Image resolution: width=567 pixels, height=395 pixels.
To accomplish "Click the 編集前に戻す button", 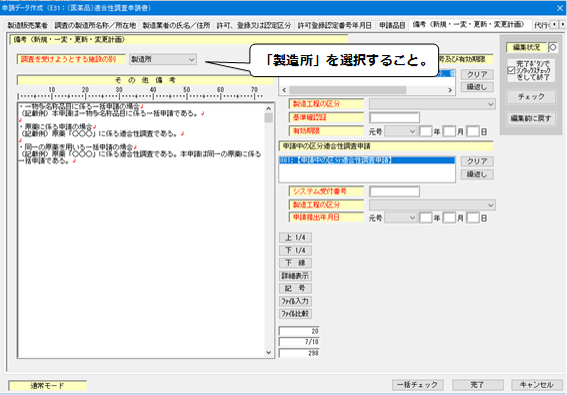I will coord(531,118).
